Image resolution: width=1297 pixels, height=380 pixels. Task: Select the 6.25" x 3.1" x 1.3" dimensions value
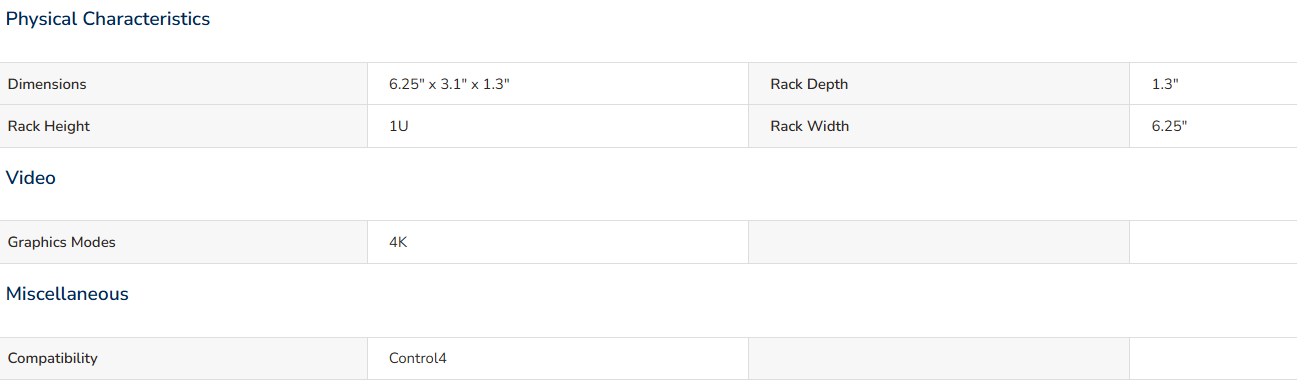coord(450,84)
